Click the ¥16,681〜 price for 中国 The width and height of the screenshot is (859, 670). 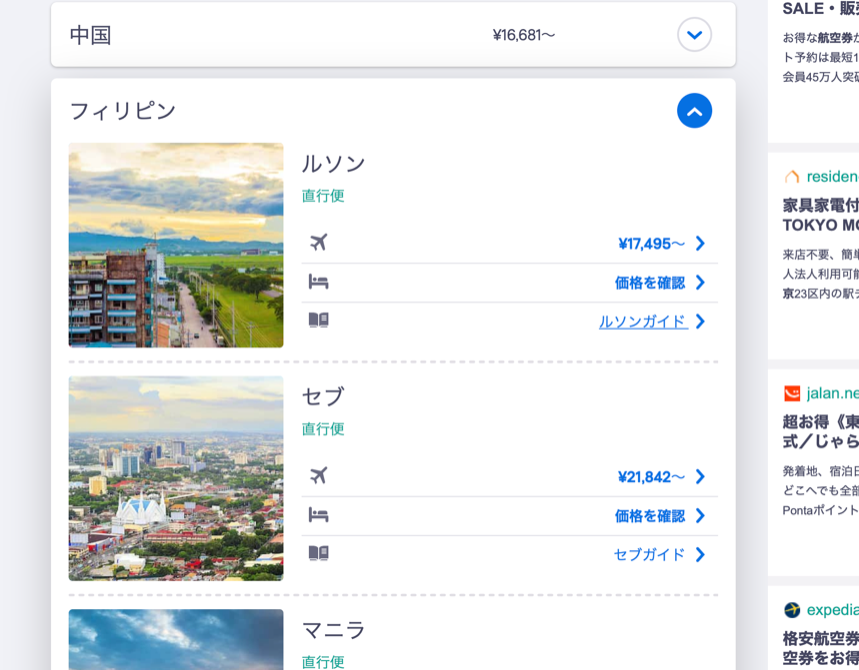click(523, 35)
